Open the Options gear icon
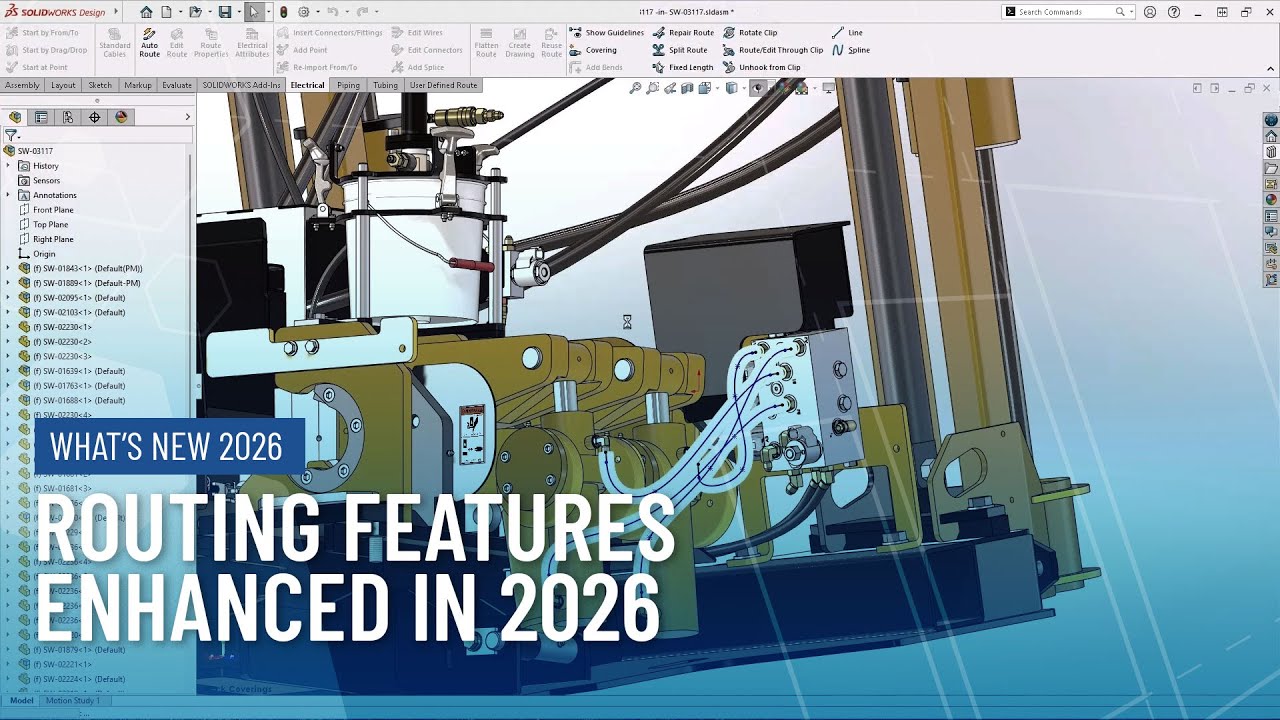1280x720 pixels. click(304, 12)
